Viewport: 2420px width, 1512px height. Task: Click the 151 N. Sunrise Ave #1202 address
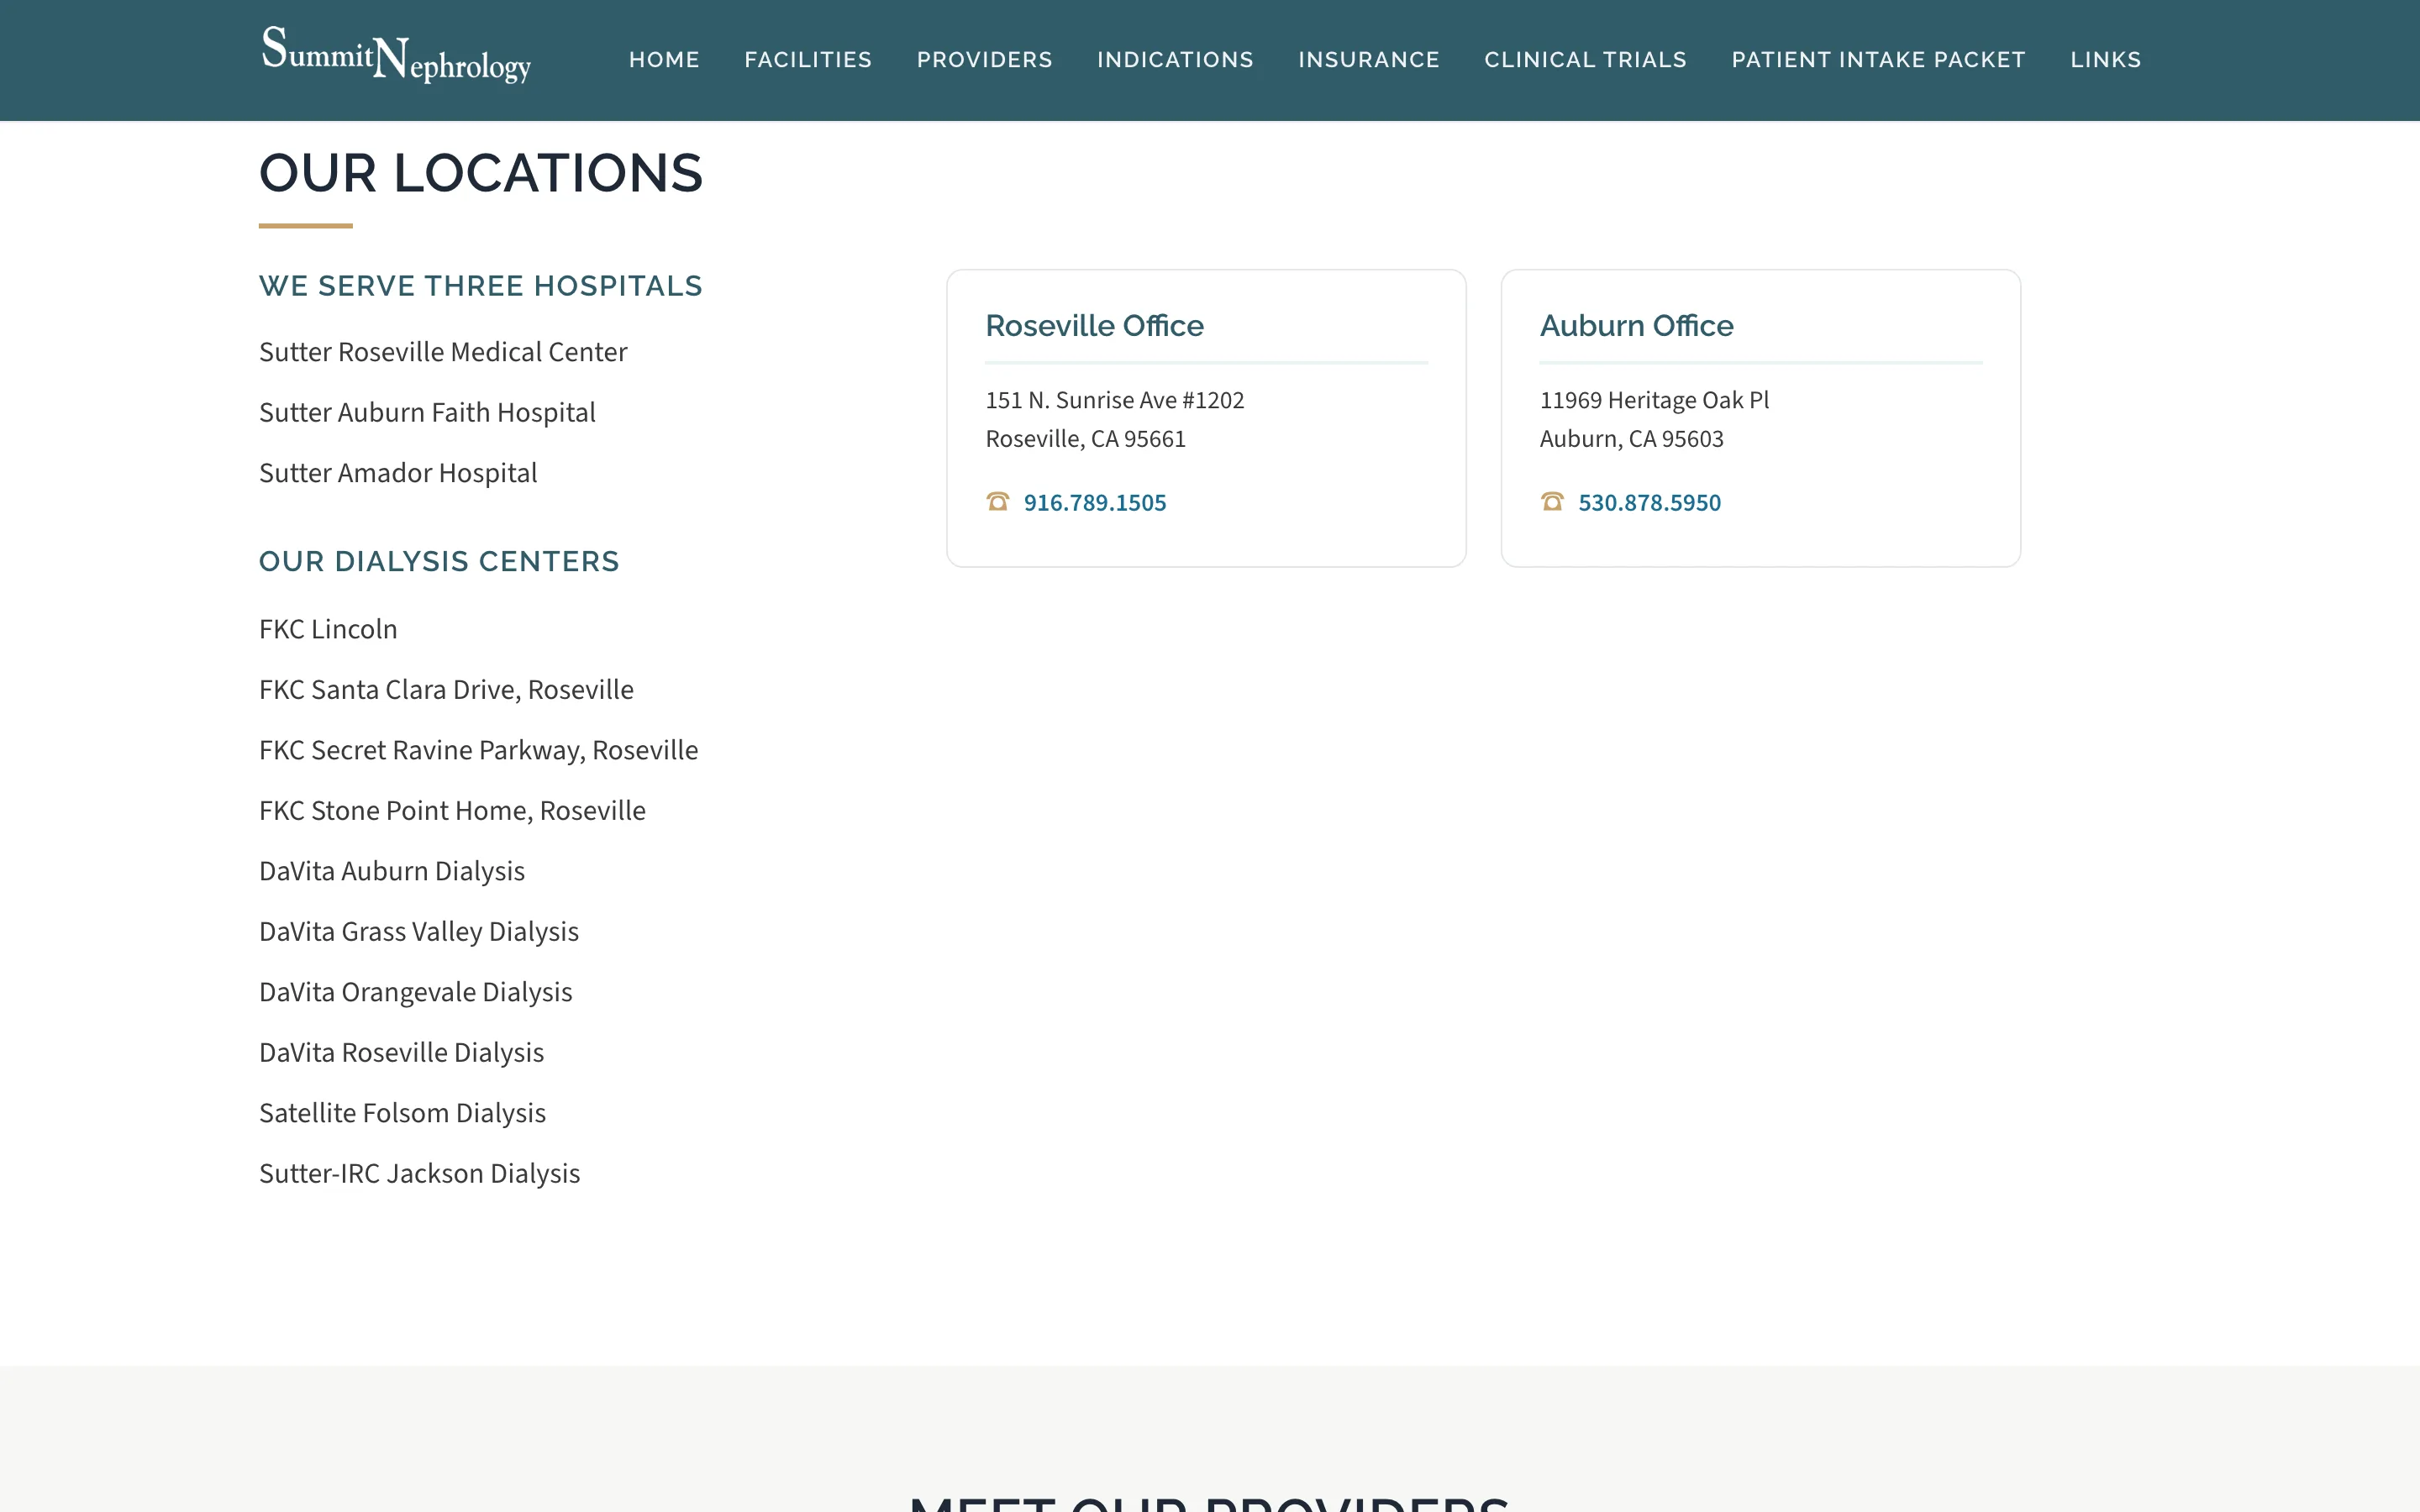tap(1114, 400)
